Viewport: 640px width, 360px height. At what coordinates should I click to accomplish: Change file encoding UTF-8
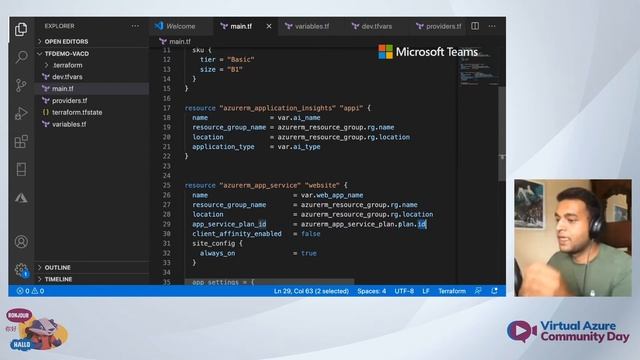pos(404,291)
